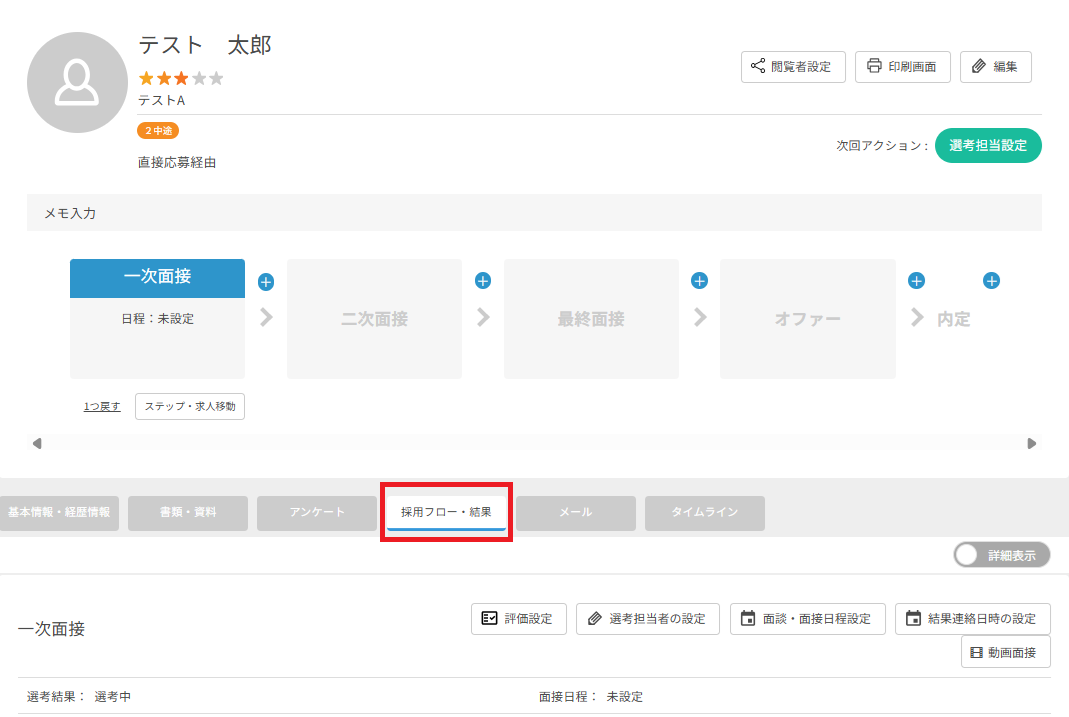Click plus icon between 最終面接 and オファー
The height and width of the screenshot is (717, 1069).
[x=700, y=281]
